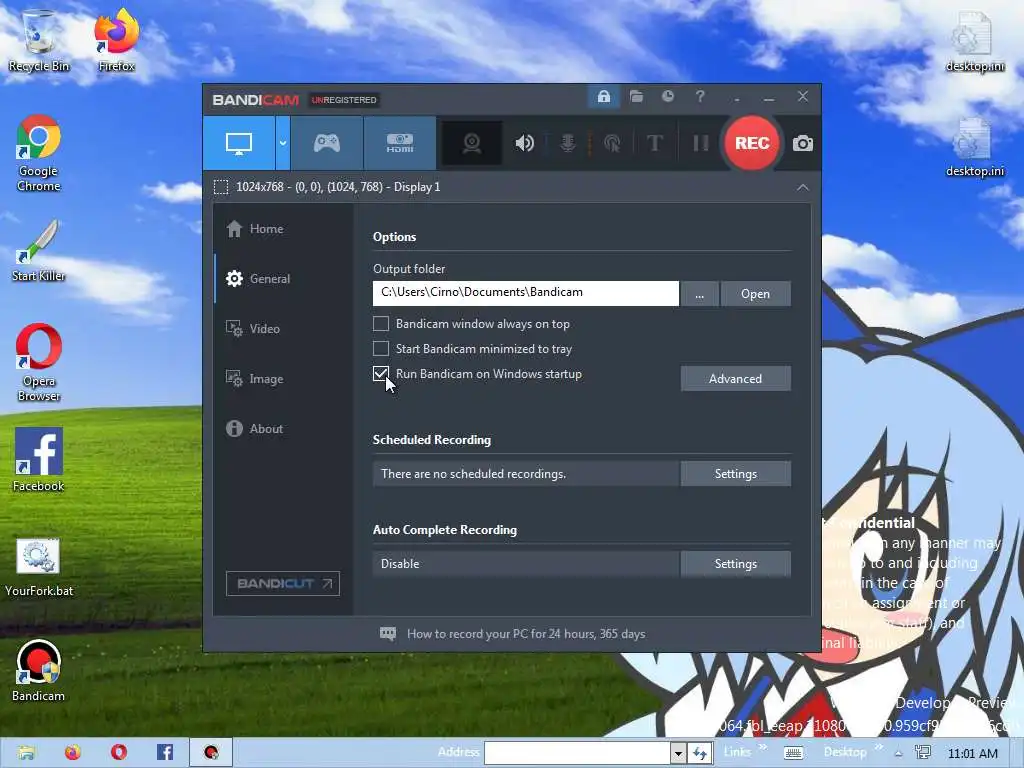Image resolution: width=1024 pixels, height=768 pixels.
Task: Click the BANDICUT link button
Action: click(283, 583)
